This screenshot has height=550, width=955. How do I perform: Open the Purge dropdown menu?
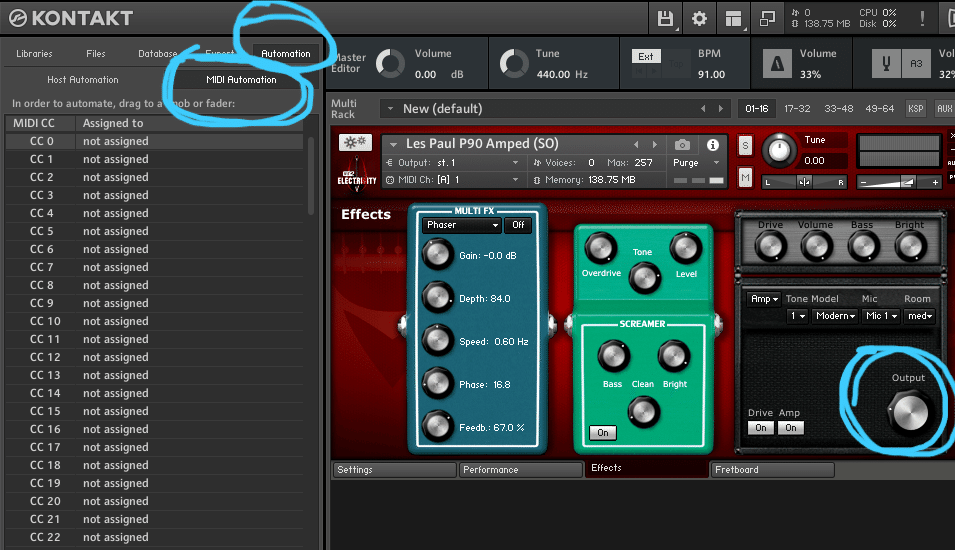pyautogui.click(x=696, y=163)
